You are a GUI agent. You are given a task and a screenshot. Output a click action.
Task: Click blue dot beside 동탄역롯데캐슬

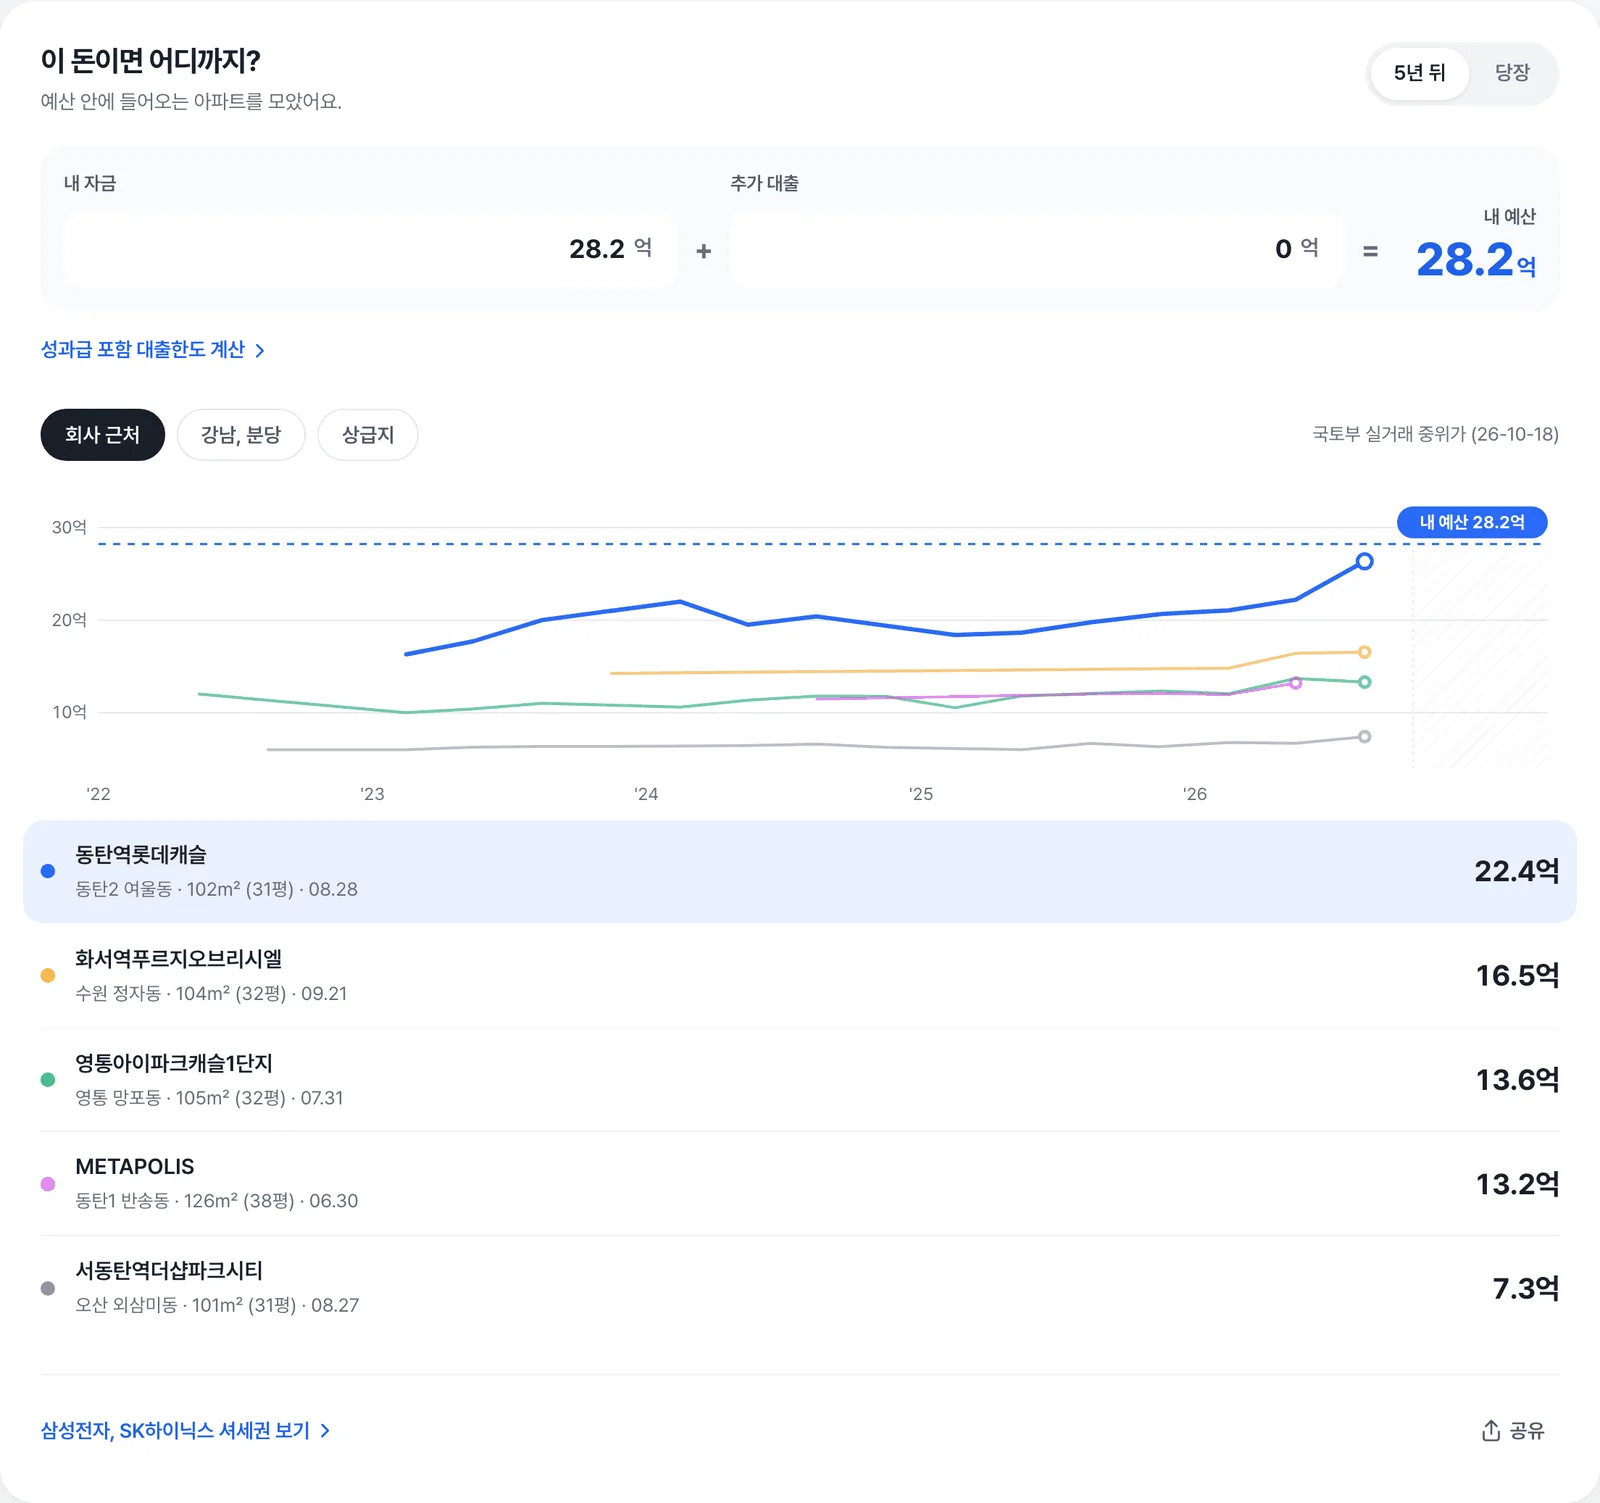click(x=47, y=871)
